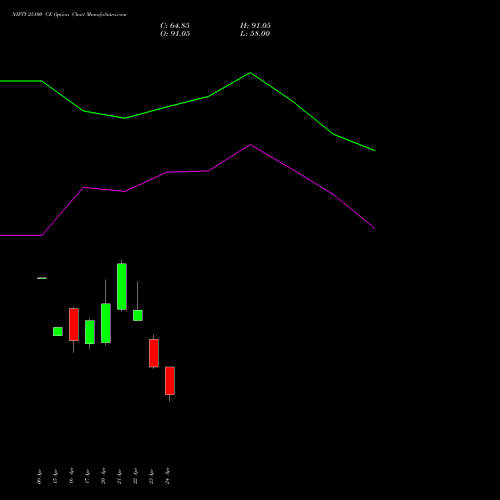Click the close value C: 64.85
500x500 pixels.
pos(175,26)
